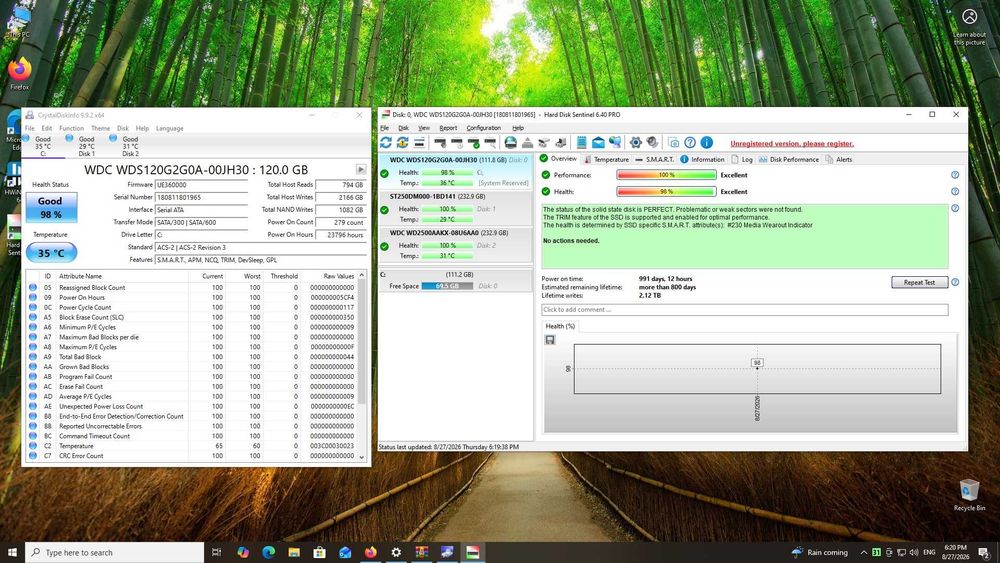Open the Recycle Bin desktop icon
The height and width of the screenshot is (563, 1000).
969,495
